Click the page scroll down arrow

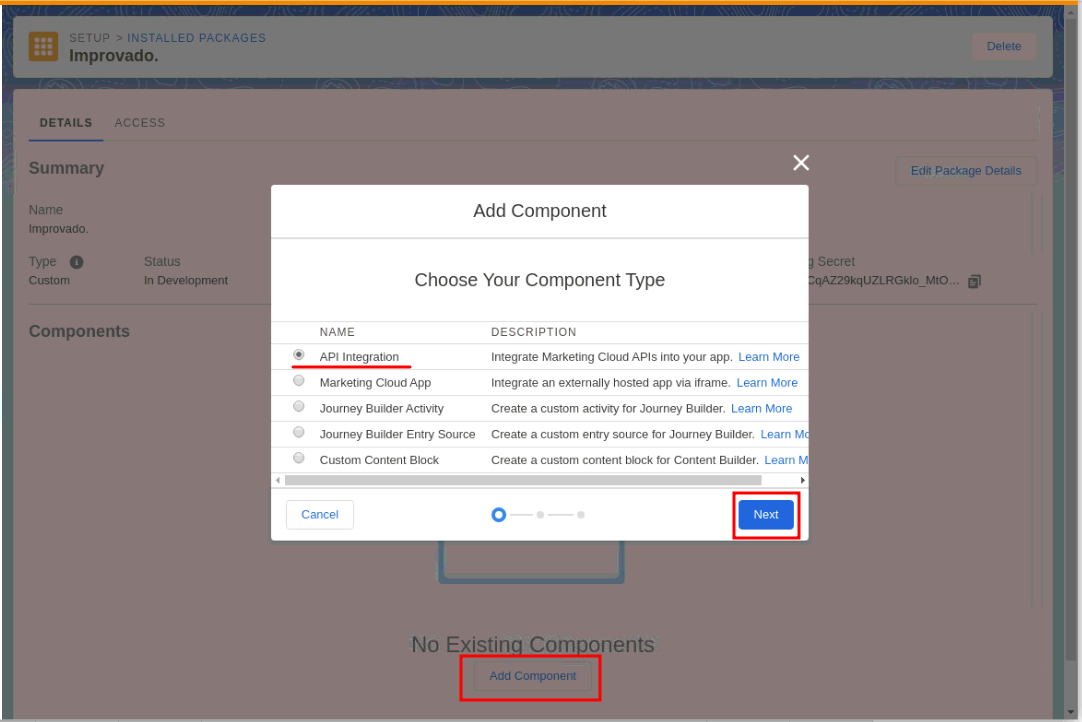click(x=1070, y=712)
